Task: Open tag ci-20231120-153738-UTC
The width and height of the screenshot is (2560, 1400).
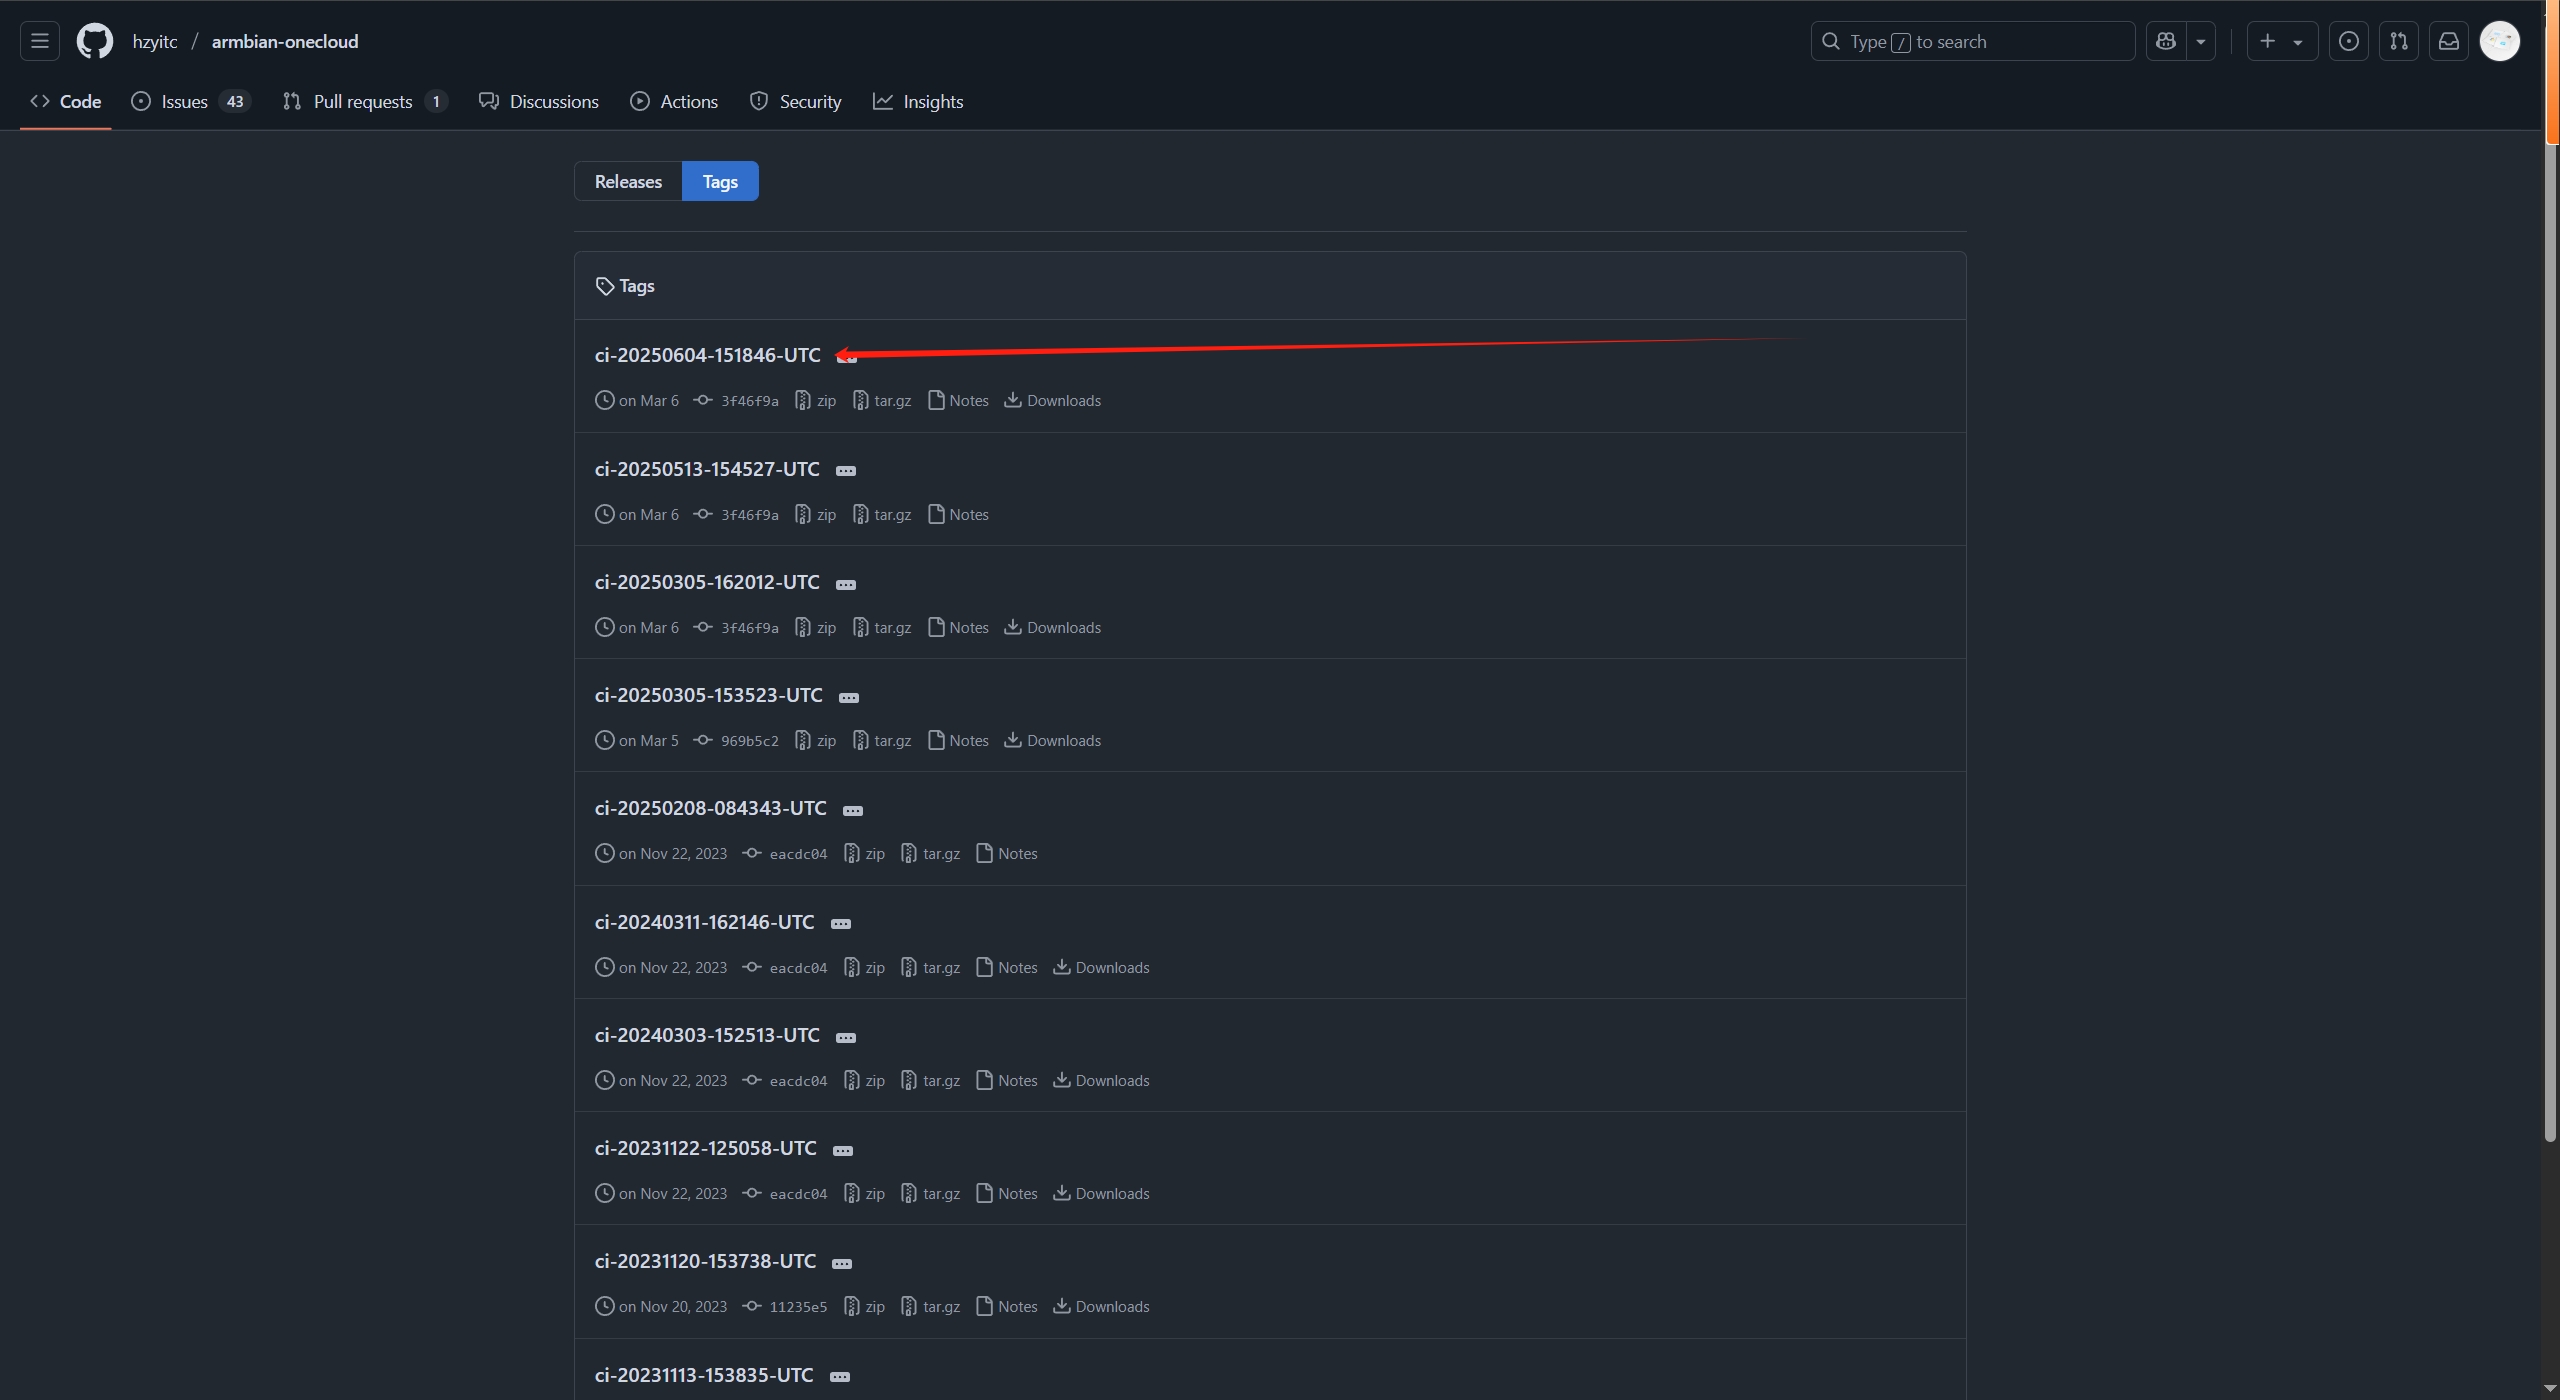Action: pos(705,1261)
